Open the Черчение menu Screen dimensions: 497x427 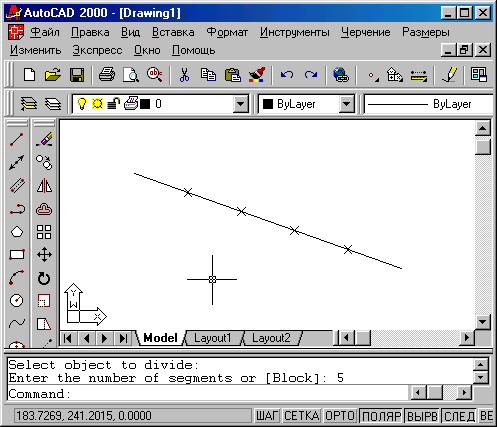coord(366,32)
